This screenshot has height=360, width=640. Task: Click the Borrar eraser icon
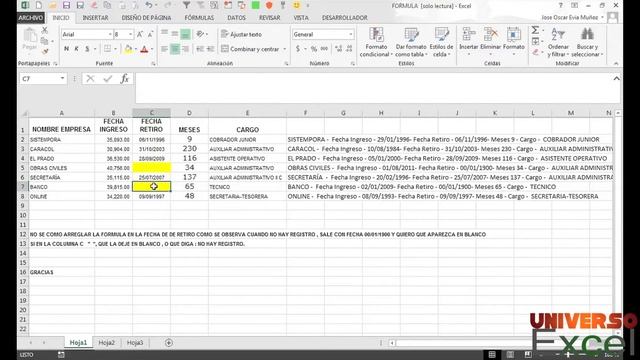536,52
